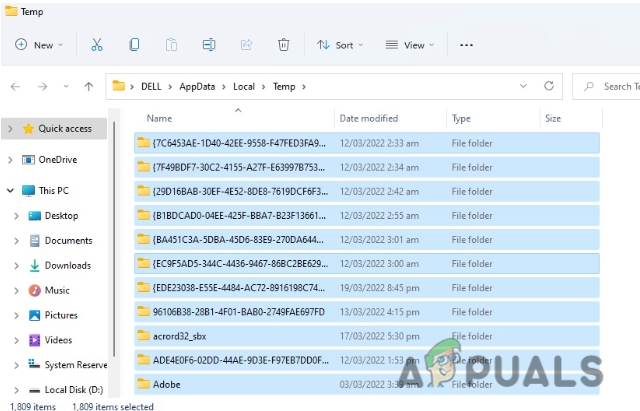Expand the Downloads tree node
This screenshot has height=411, width=640.
[x=16, y=266]
